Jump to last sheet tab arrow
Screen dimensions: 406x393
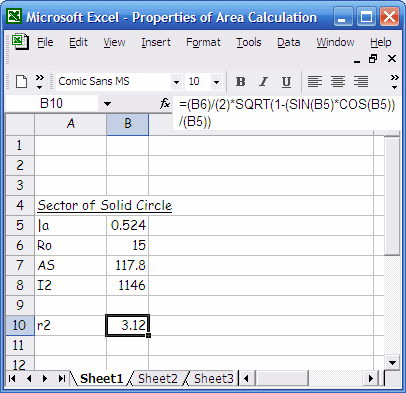61,379
